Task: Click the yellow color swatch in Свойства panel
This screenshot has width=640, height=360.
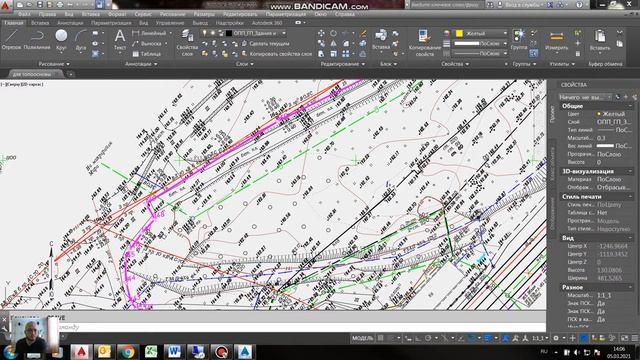Action: (x=459, y=33)
